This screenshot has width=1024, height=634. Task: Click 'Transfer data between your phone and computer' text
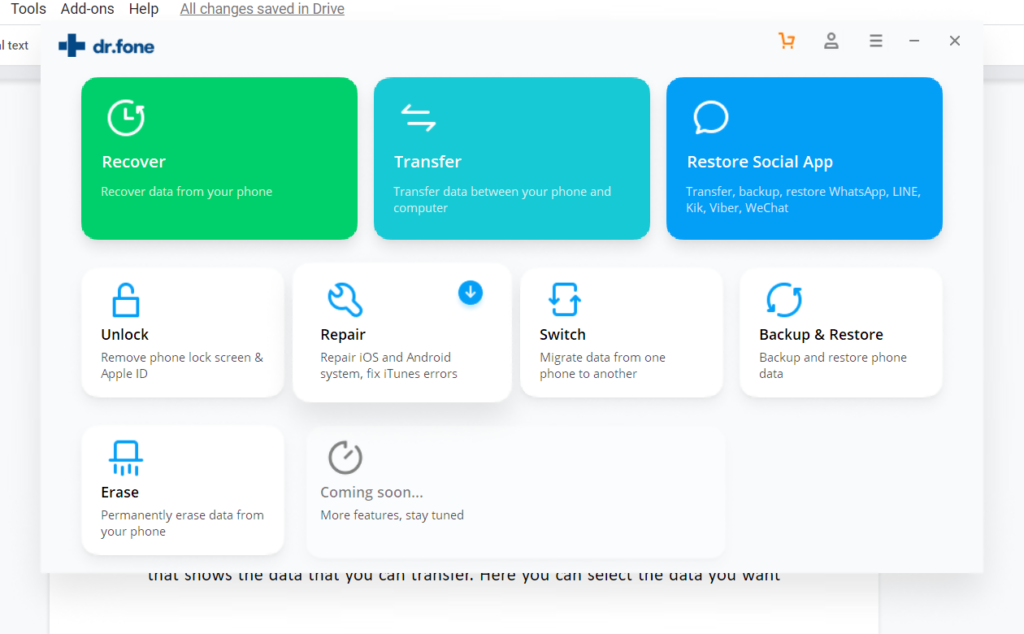(x=502, y=200)
